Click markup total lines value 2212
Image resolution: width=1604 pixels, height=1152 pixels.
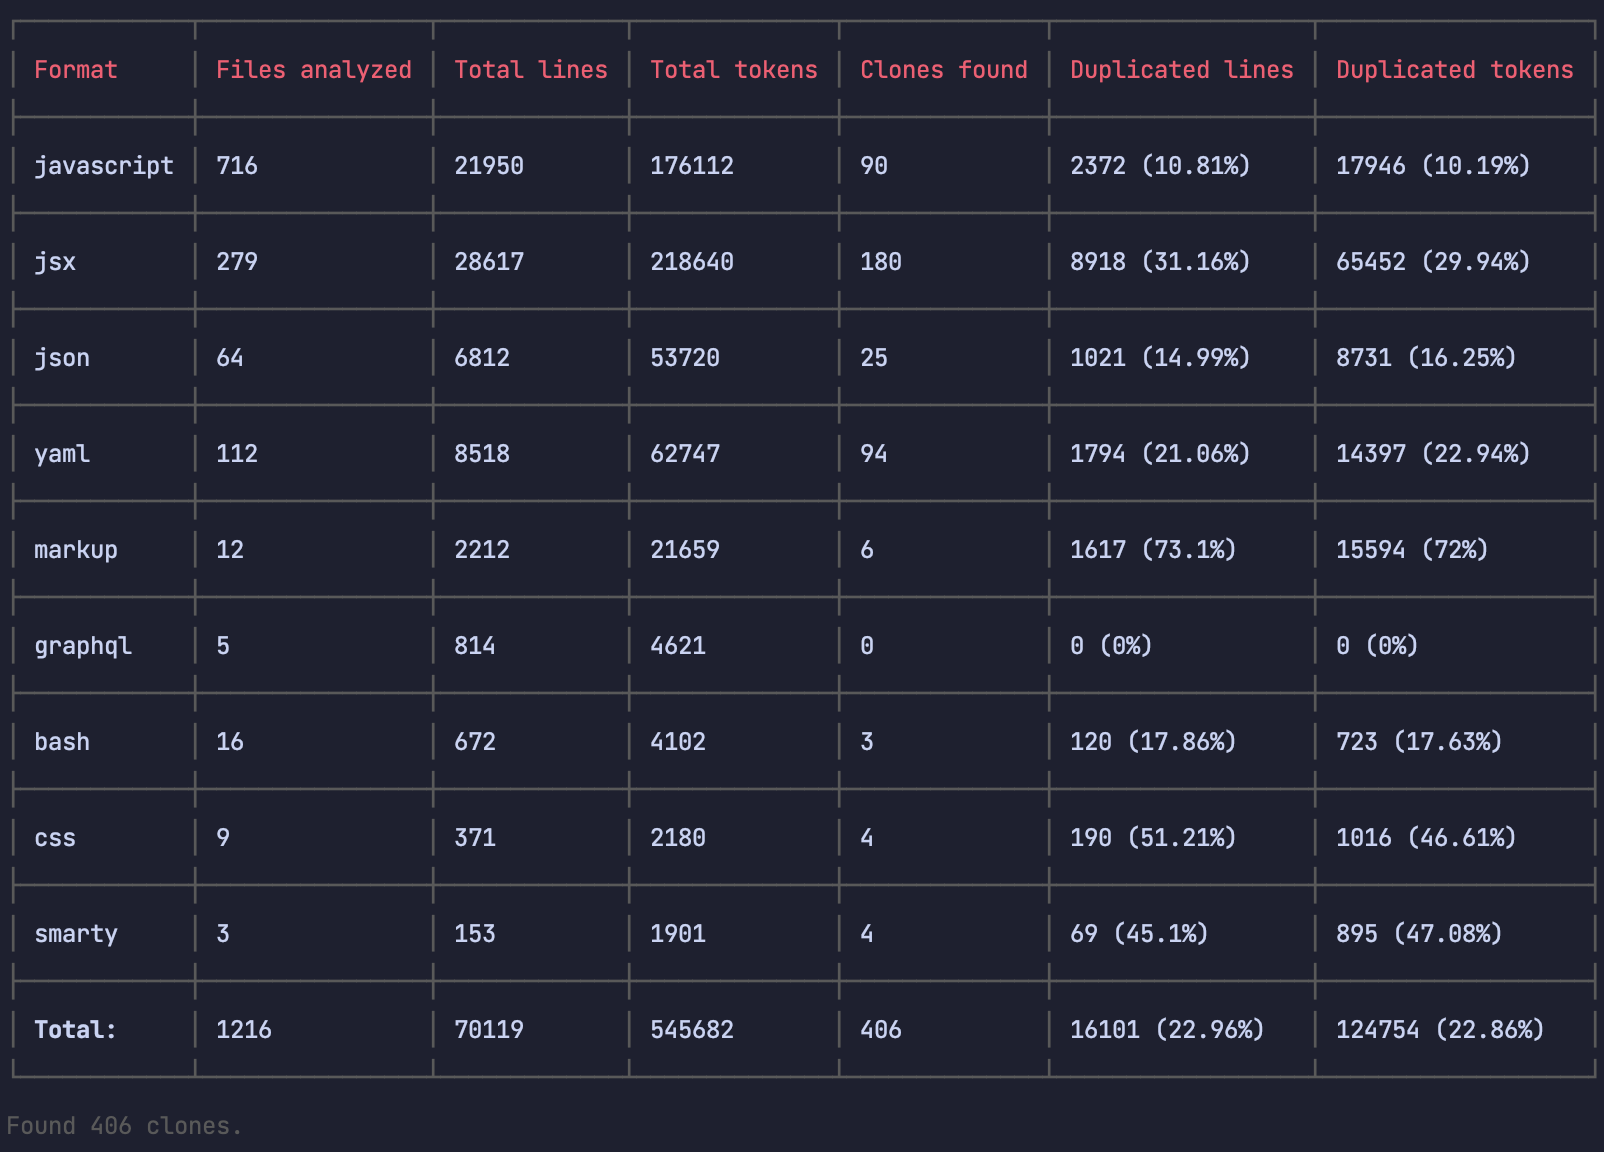click(482, 550)
